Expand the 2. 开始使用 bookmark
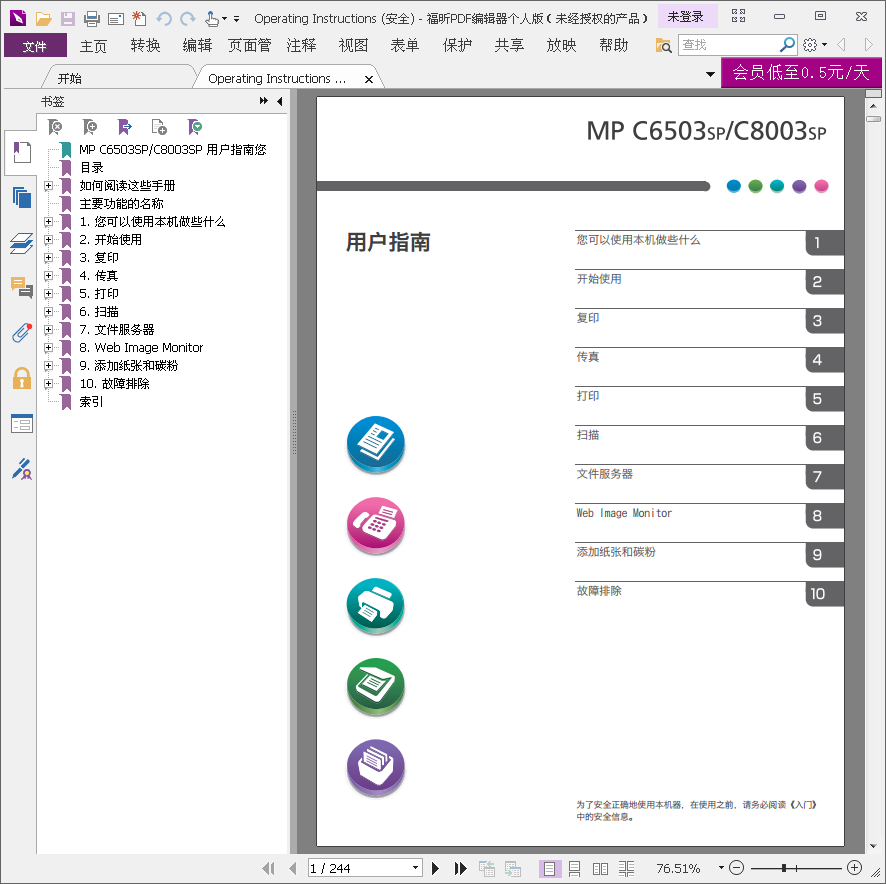The height and width of the screenshot is (884, 886). point(49,240)
